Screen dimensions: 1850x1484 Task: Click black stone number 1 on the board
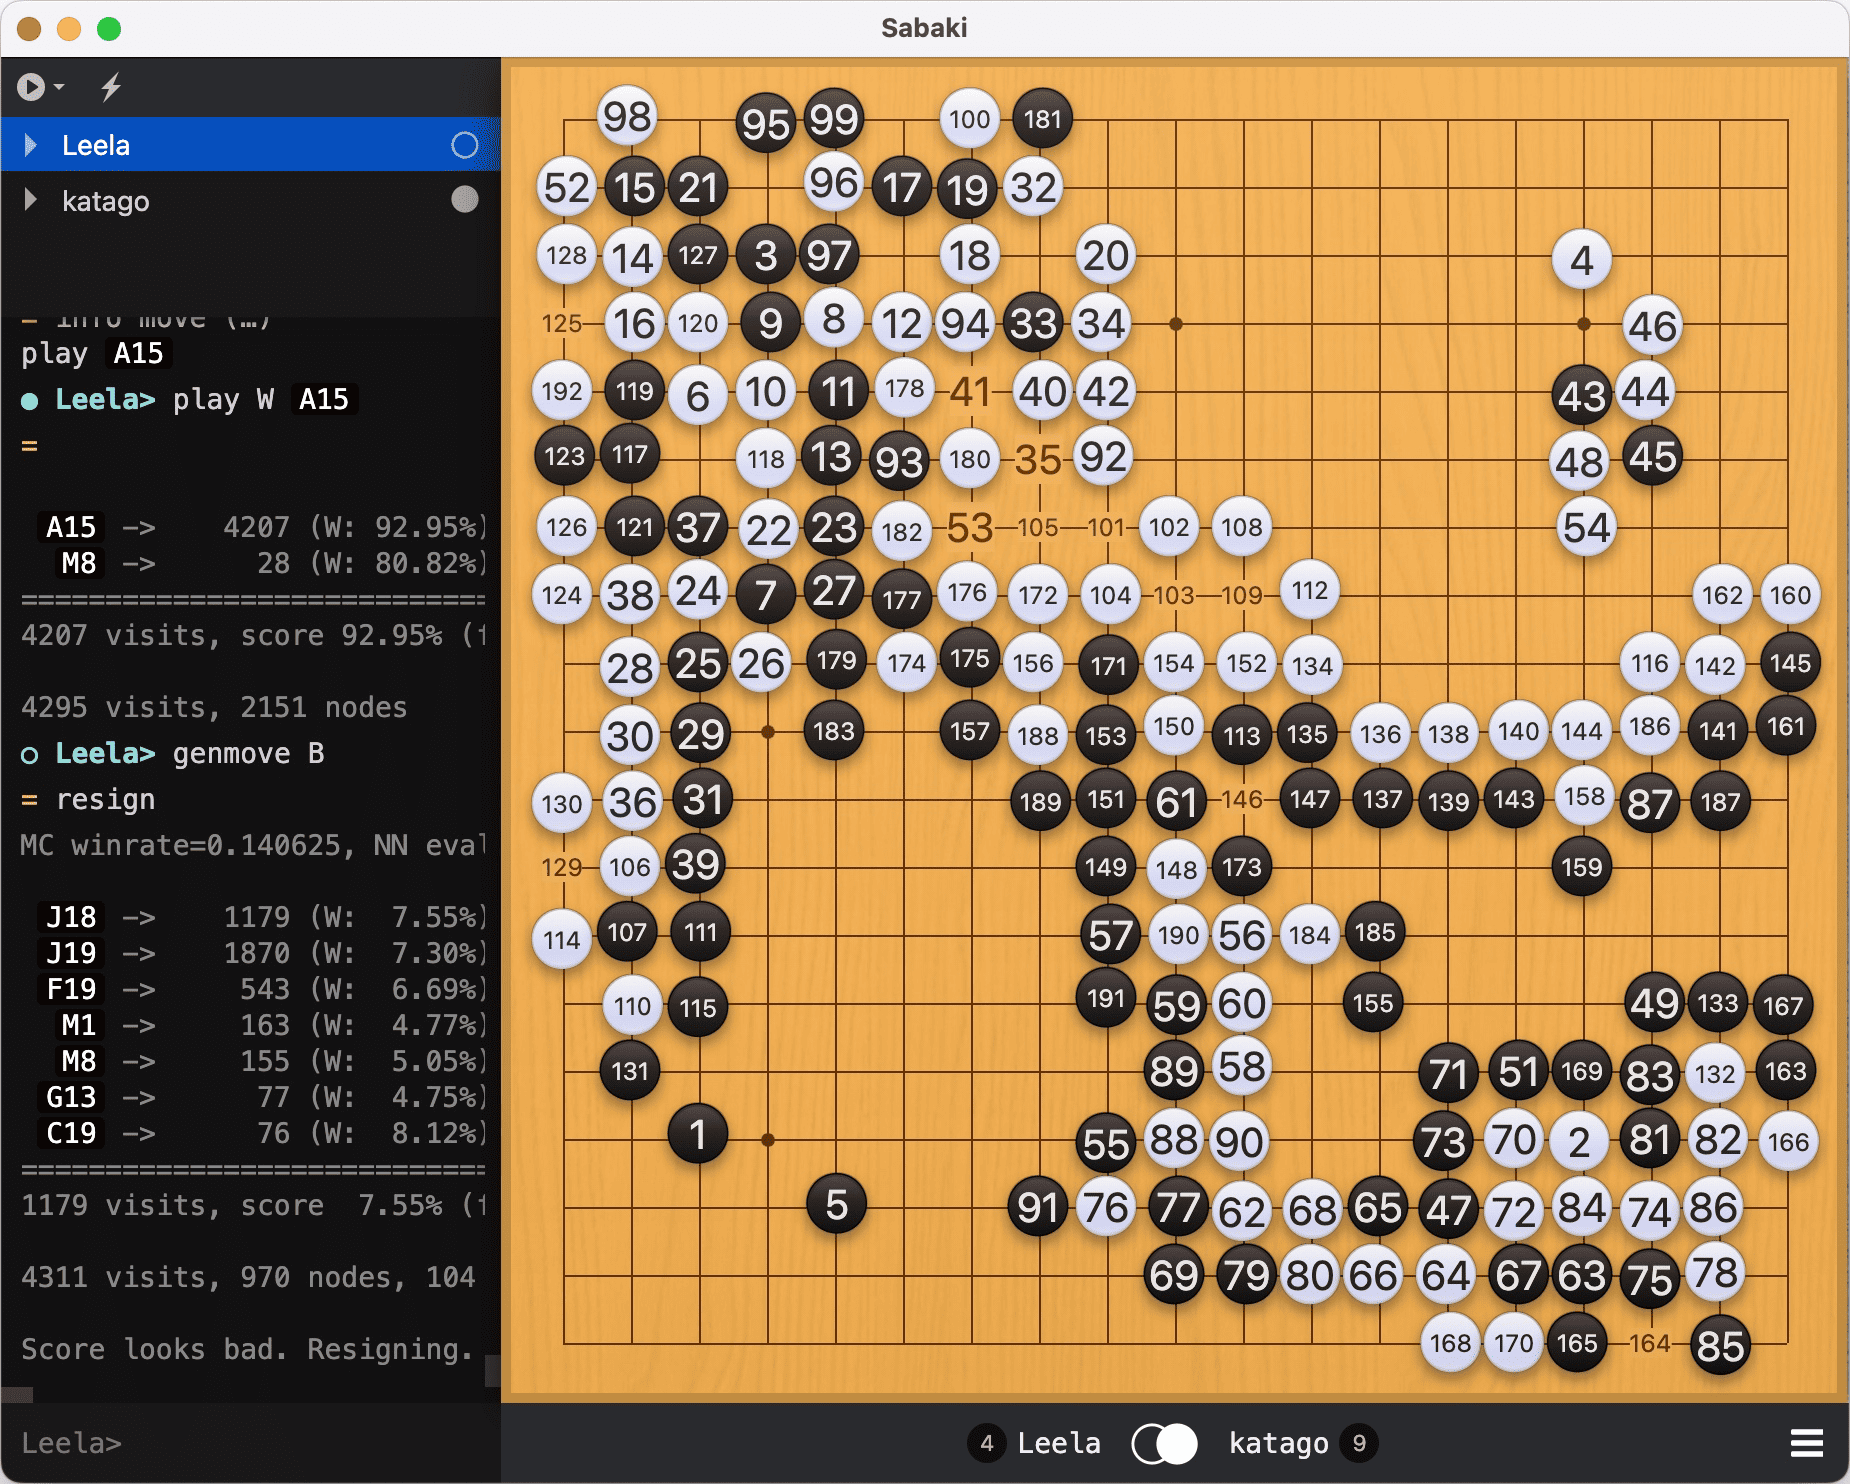pyautogui.click(x=698, y=1135)
